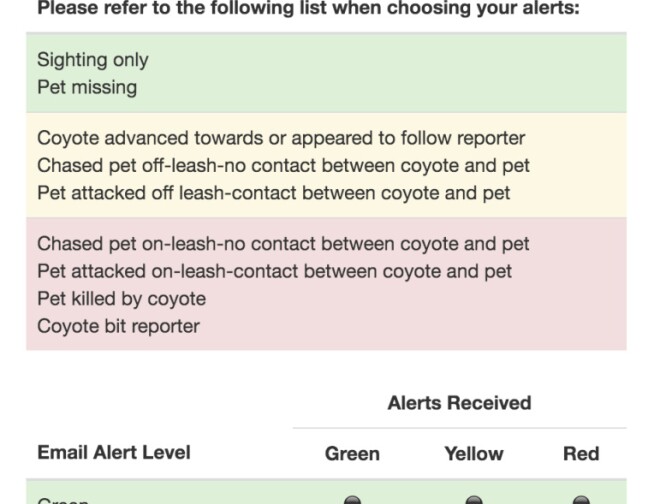Select the Green column dot in Green row

pyautogui.click(x=352, y=500)
